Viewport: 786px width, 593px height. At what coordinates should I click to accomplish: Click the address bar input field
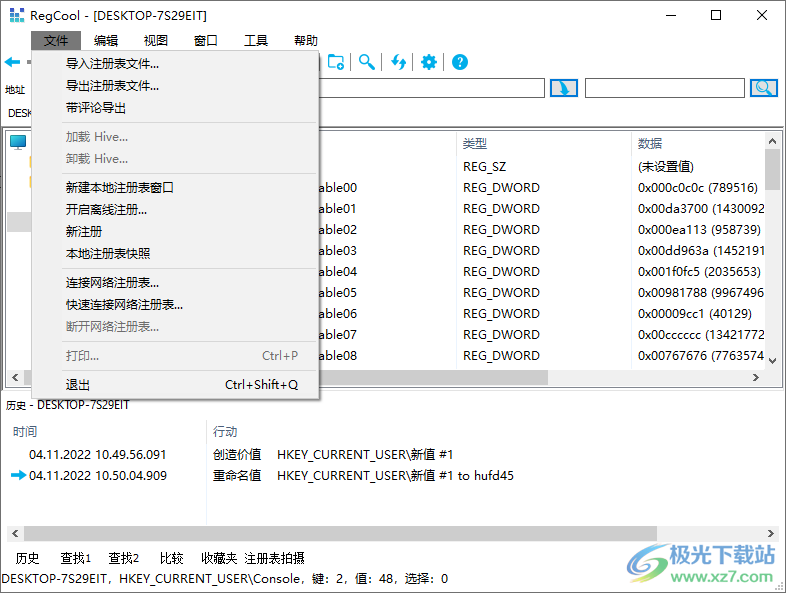click(431, 88)
